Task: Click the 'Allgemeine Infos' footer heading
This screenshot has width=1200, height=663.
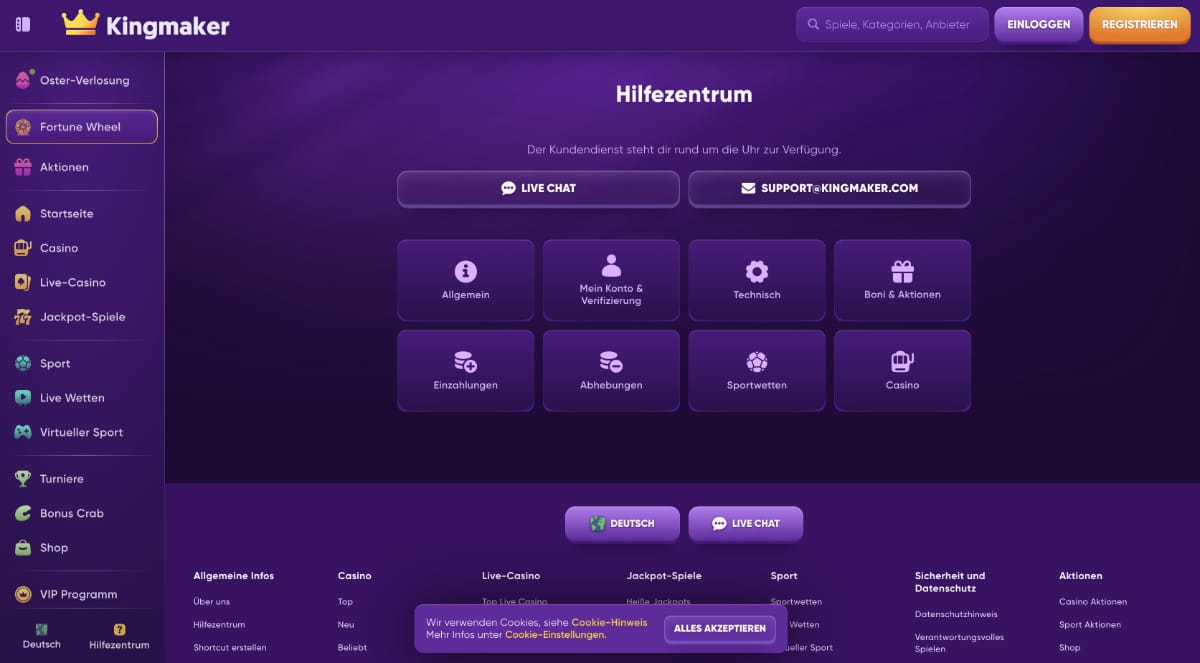Action: point(233,576)
